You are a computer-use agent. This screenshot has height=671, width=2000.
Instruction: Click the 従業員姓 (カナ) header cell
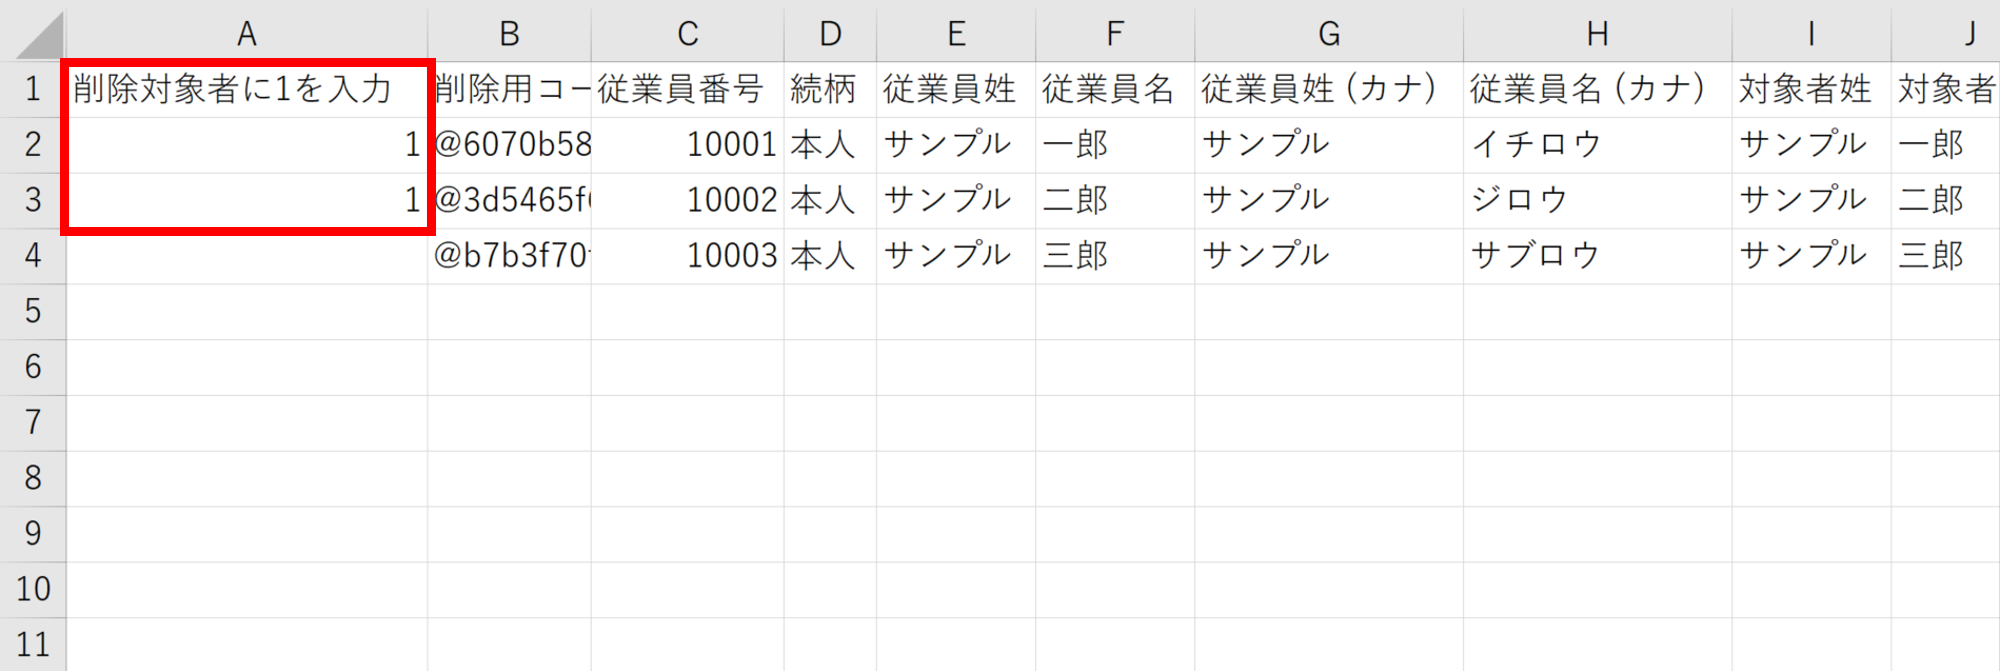(x=1328, y=89)
